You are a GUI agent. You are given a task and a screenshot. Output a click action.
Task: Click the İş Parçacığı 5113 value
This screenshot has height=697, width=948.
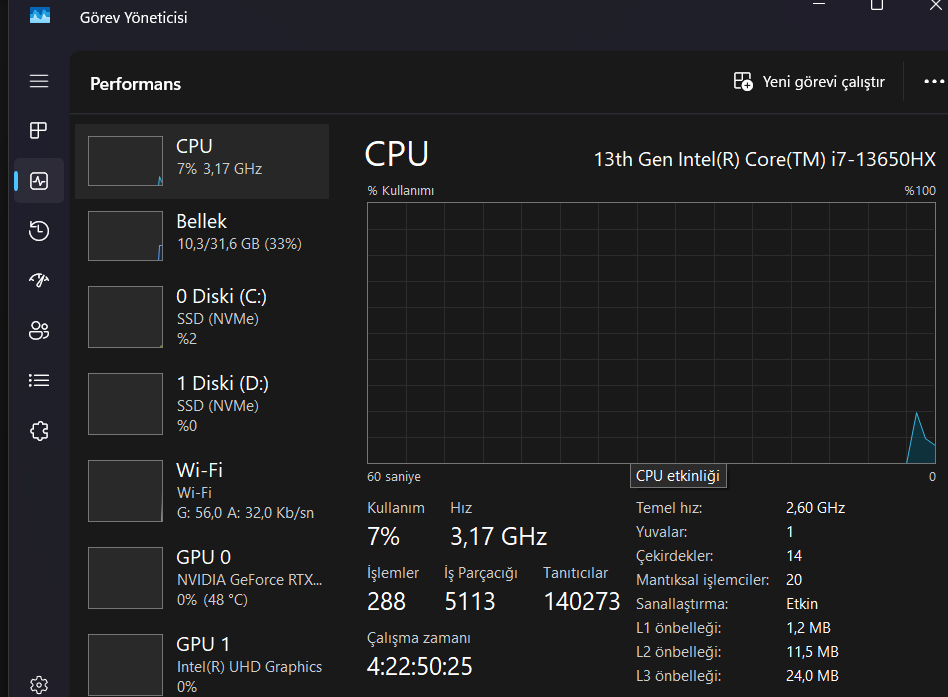coord(470,601)
